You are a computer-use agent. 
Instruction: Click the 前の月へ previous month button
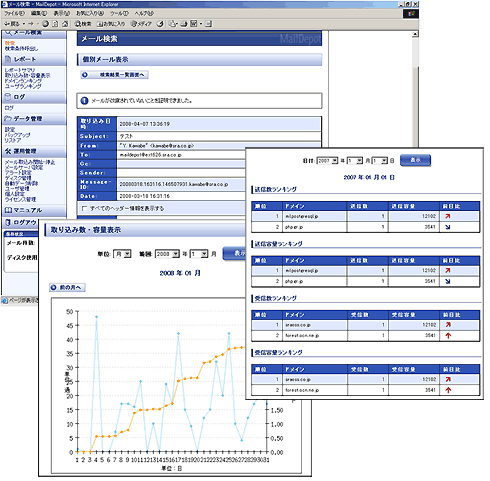67,287
